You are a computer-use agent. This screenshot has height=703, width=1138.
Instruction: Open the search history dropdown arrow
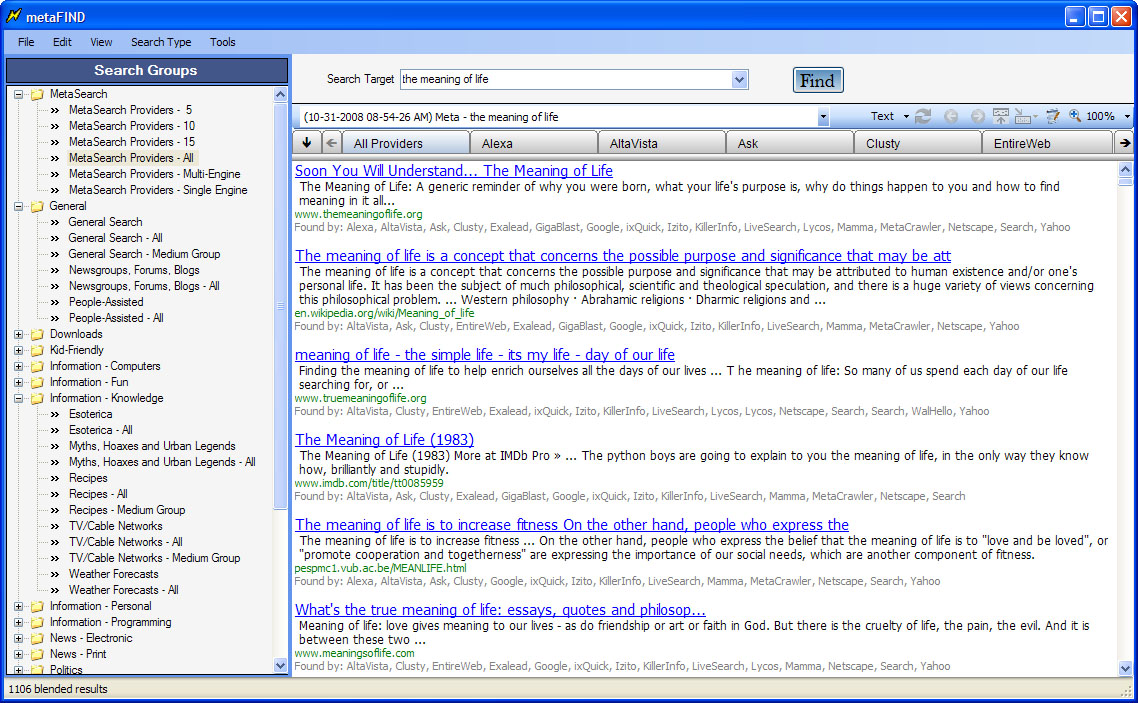(x=822, y=117)
